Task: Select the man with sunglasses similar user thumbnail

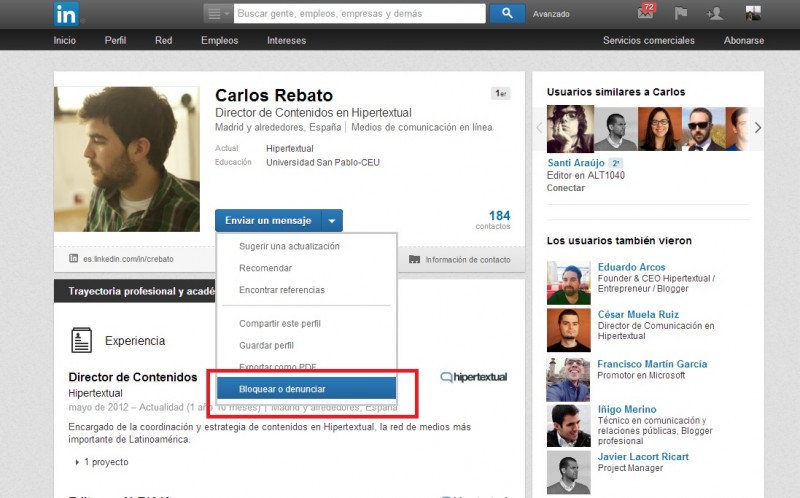Action: coord(704,129)
